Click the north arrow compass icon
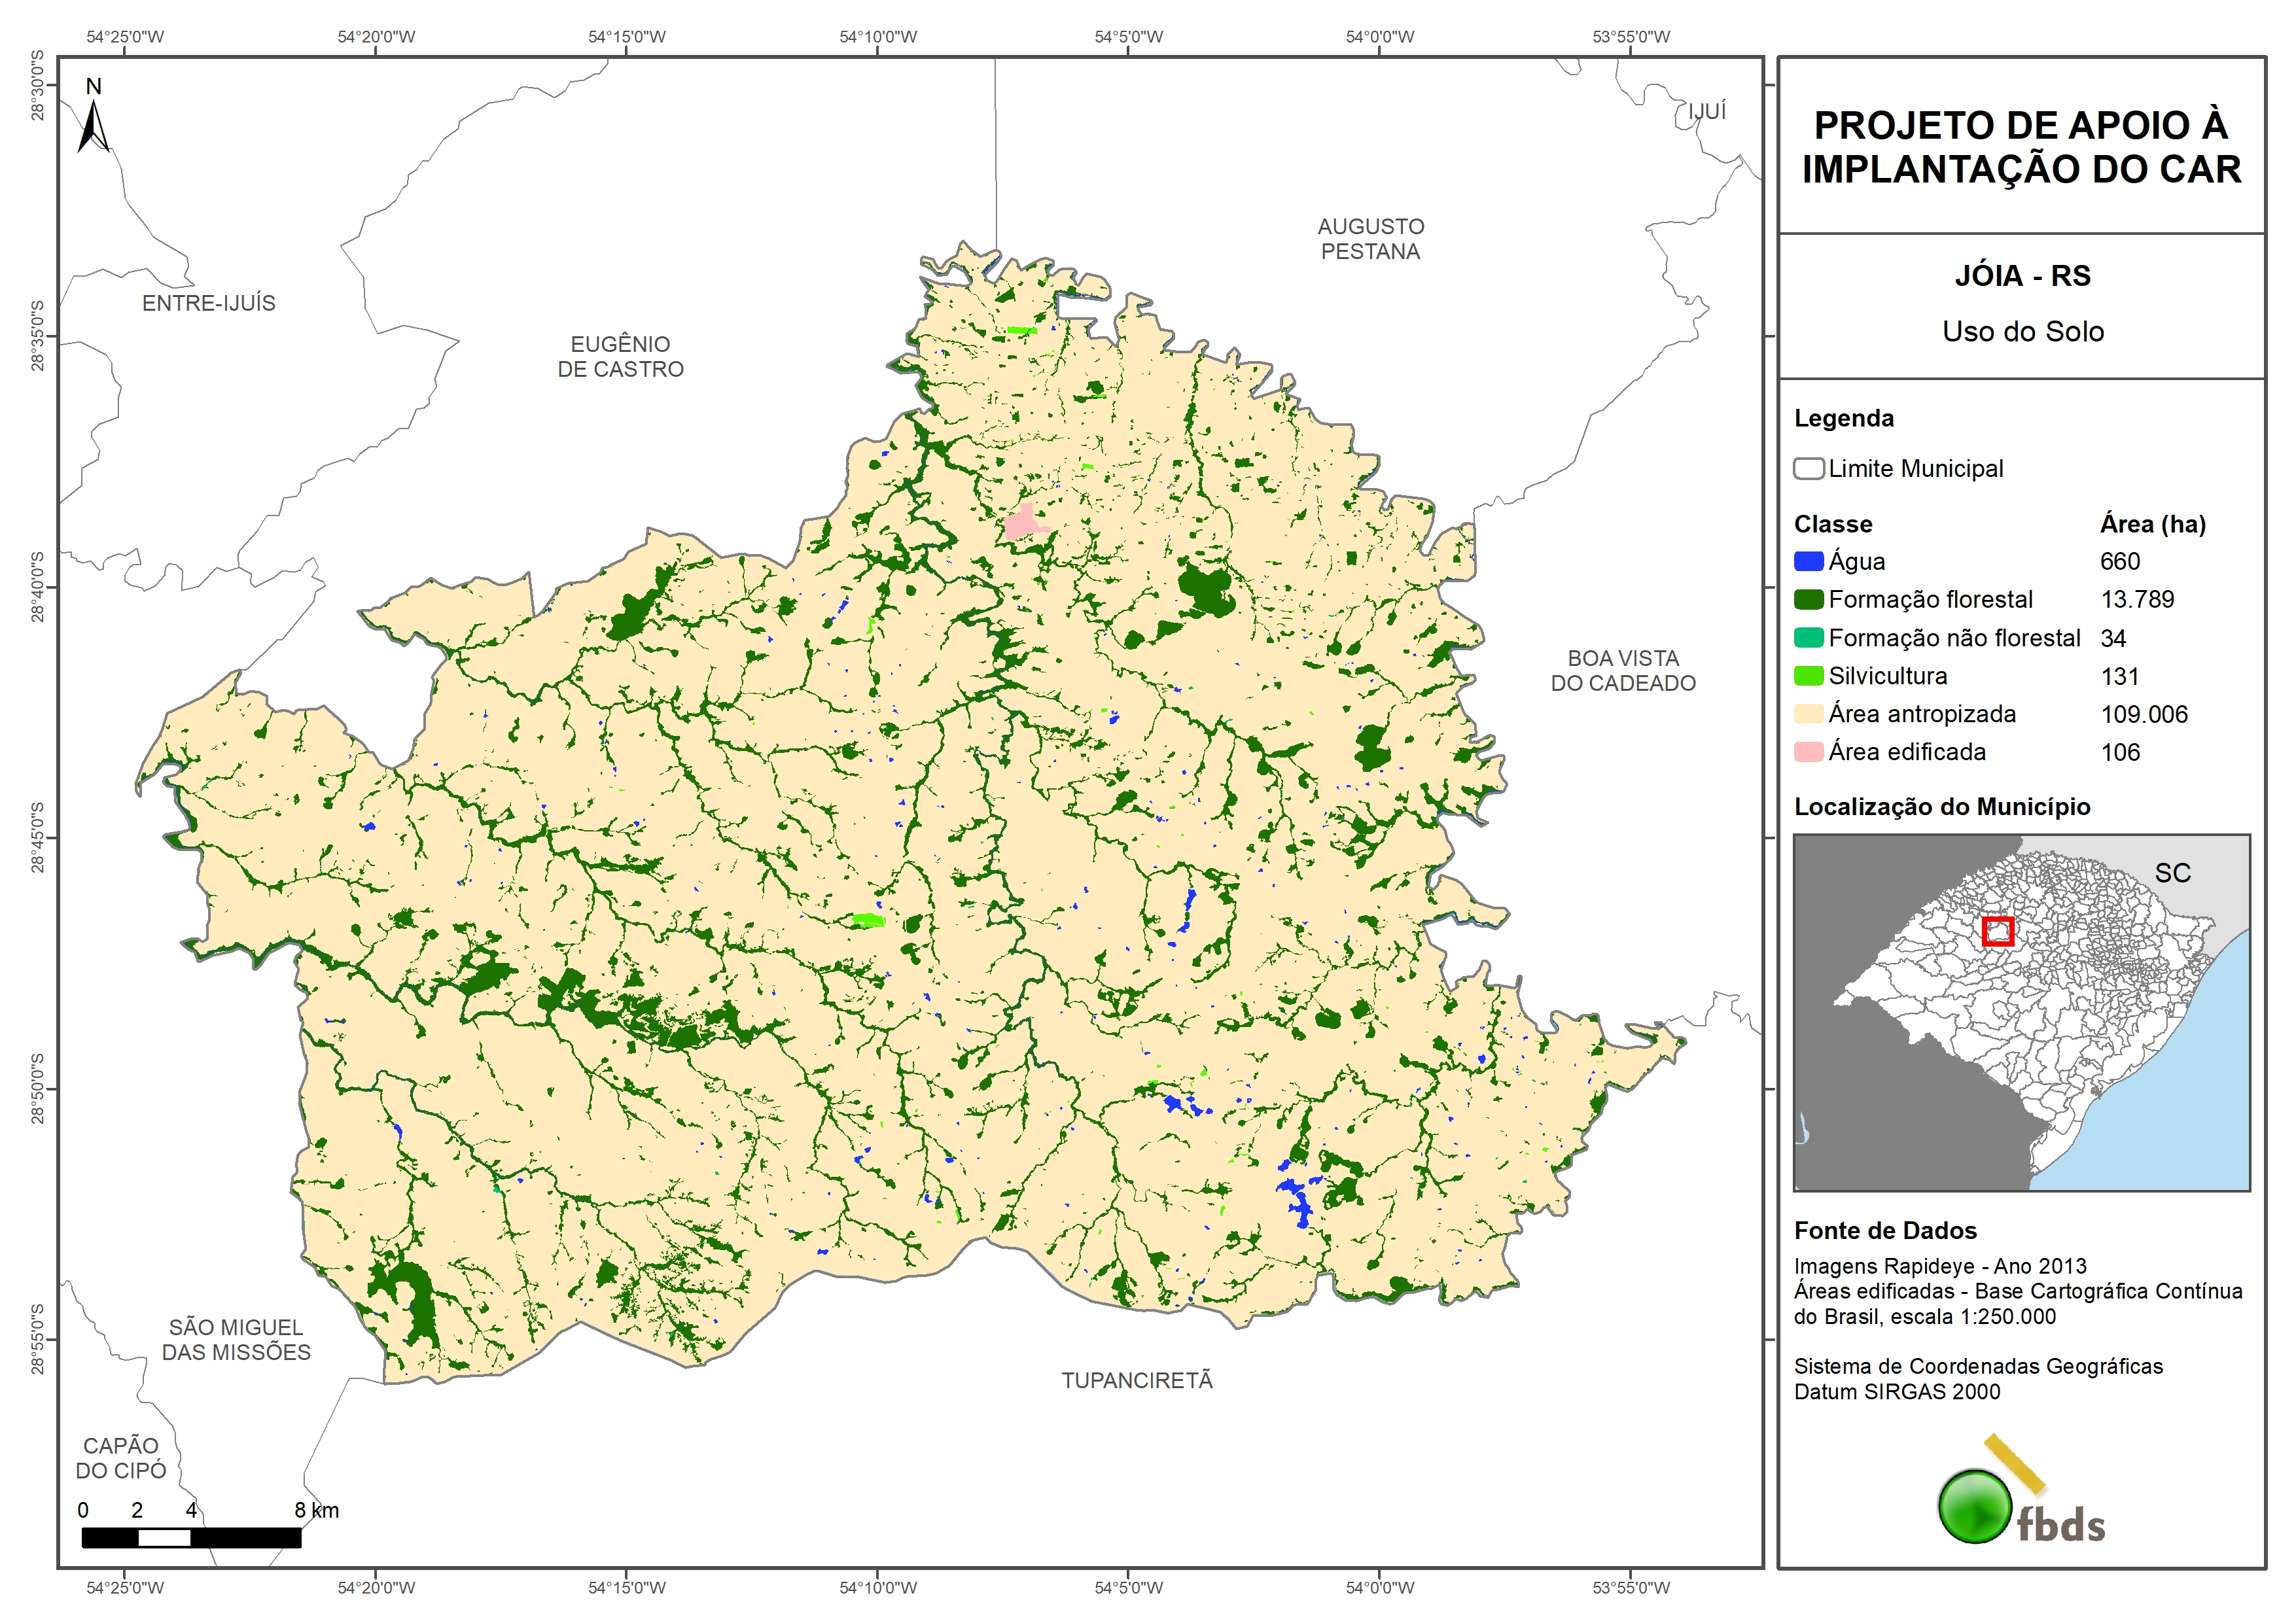This screenshot has height=1623, width=2296. coord(93,126)
